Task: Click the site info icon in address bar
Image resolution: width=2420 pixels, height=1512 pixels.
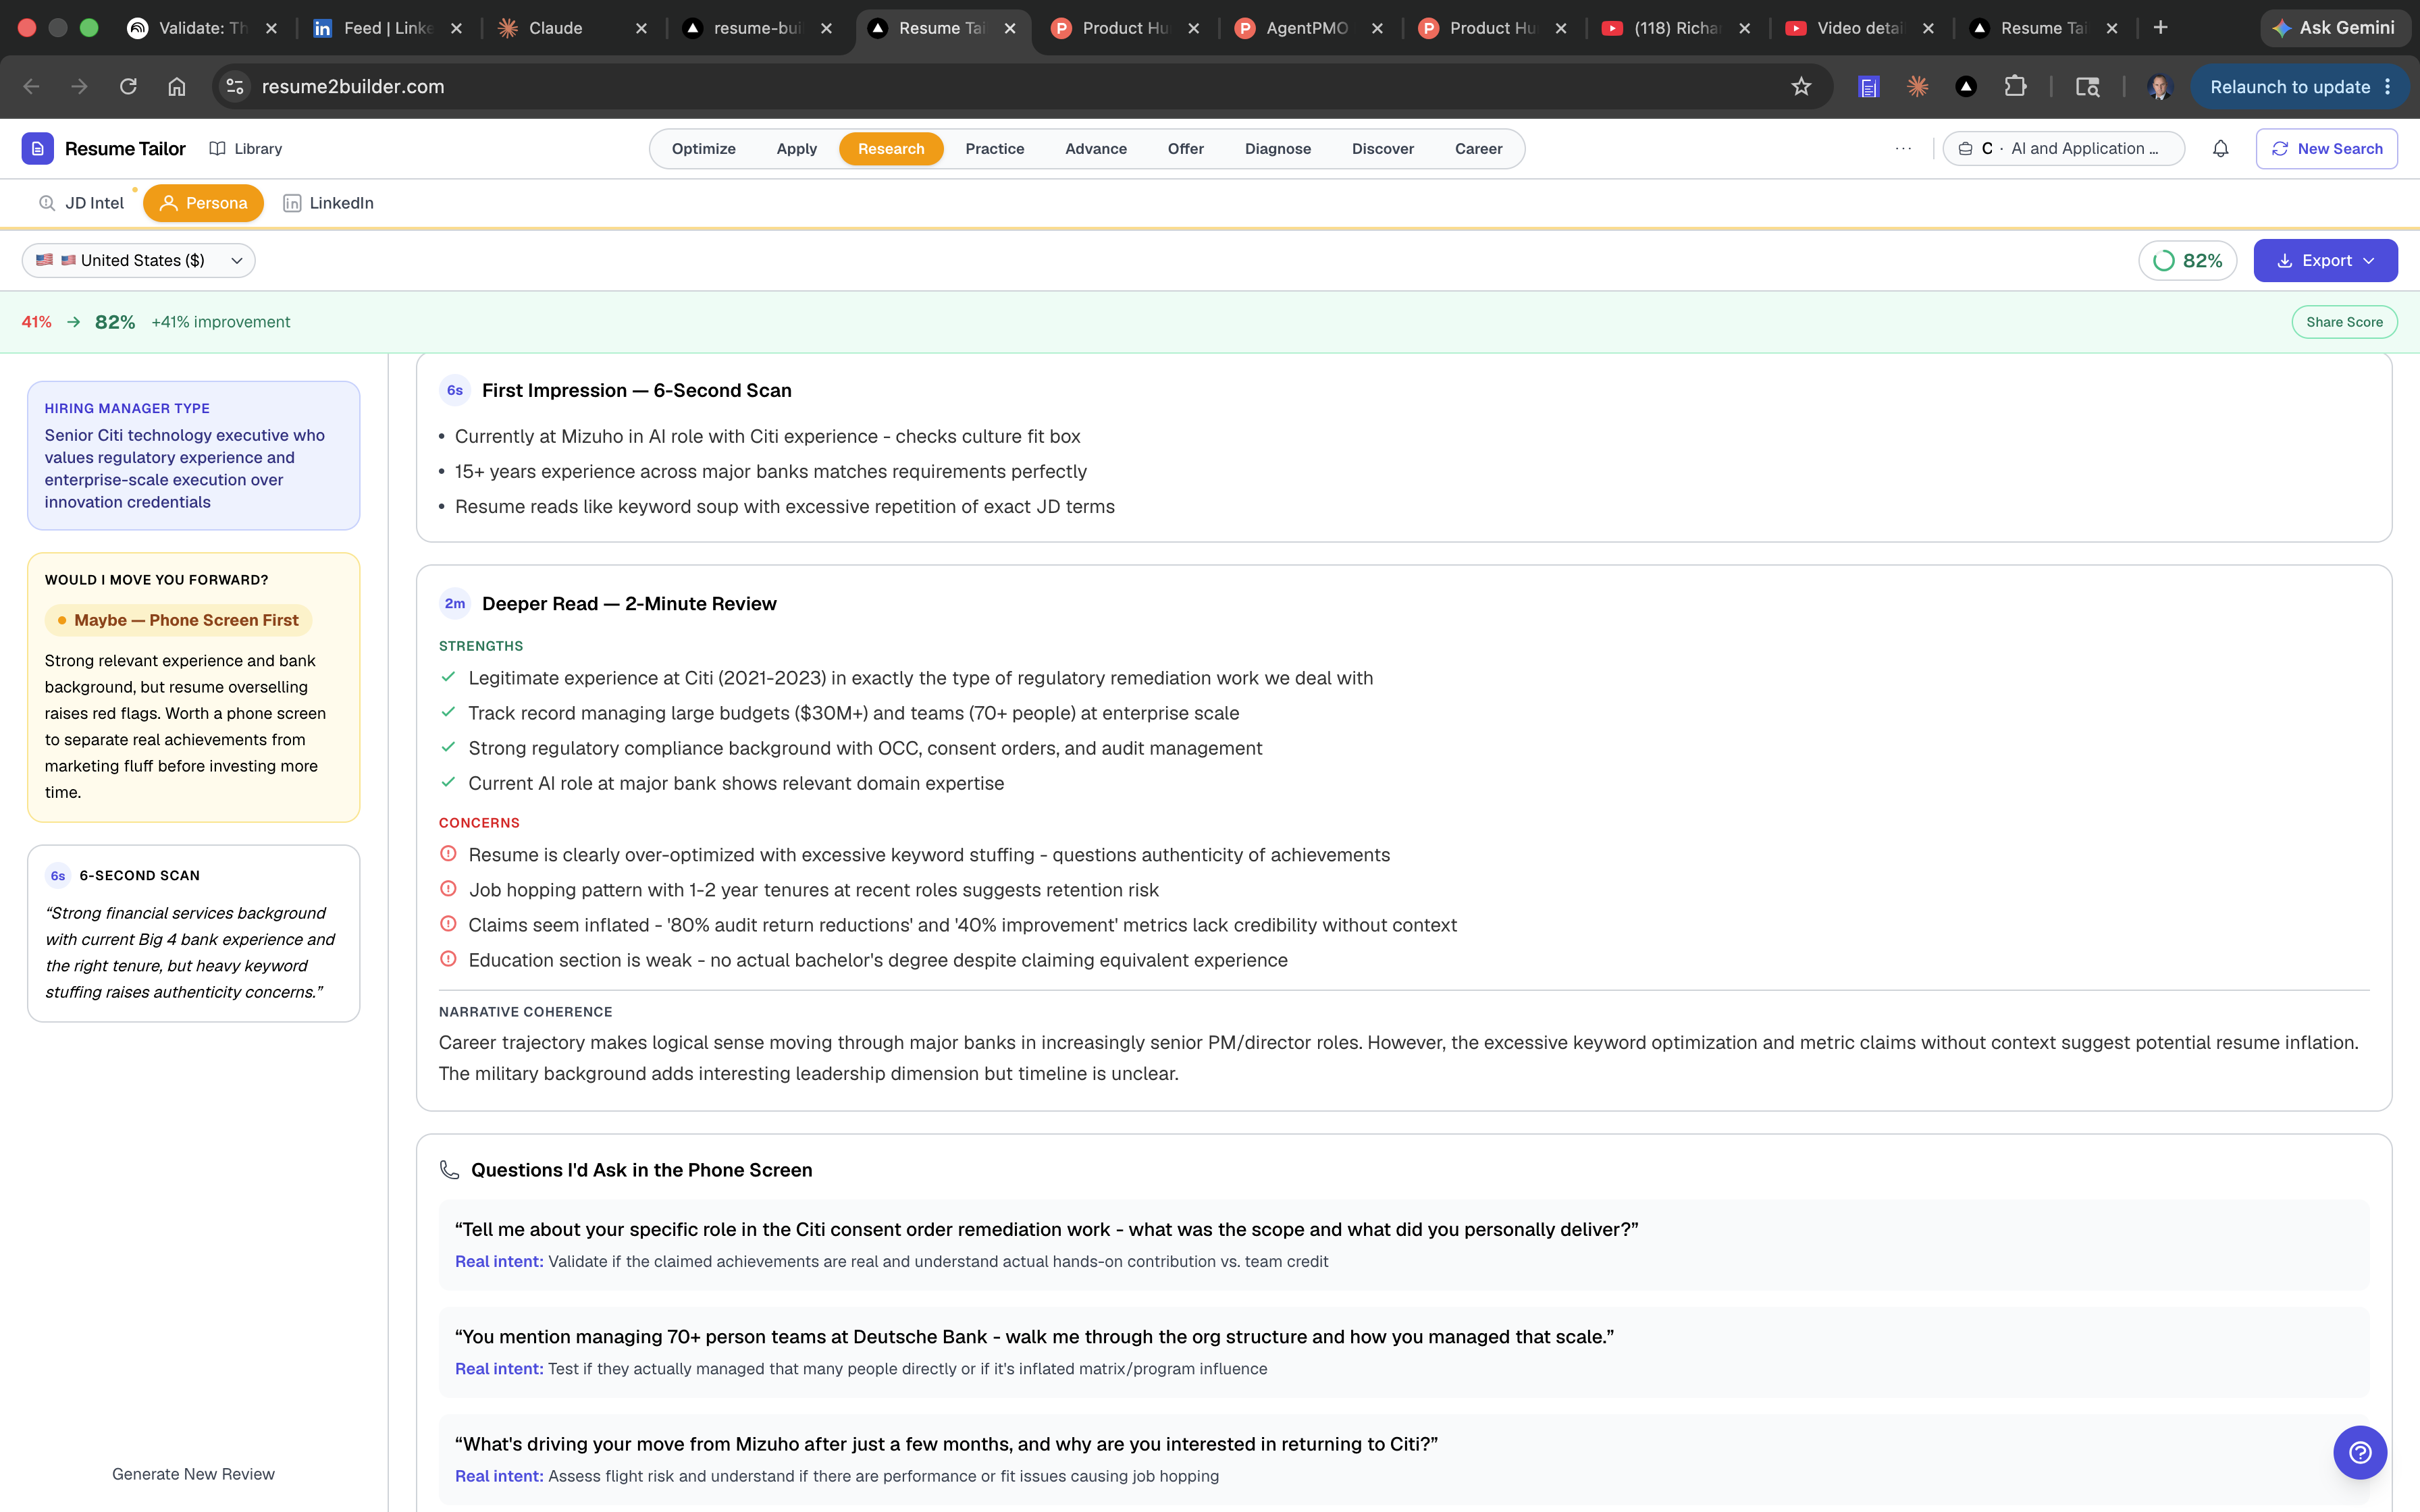Action: [235, 87]
